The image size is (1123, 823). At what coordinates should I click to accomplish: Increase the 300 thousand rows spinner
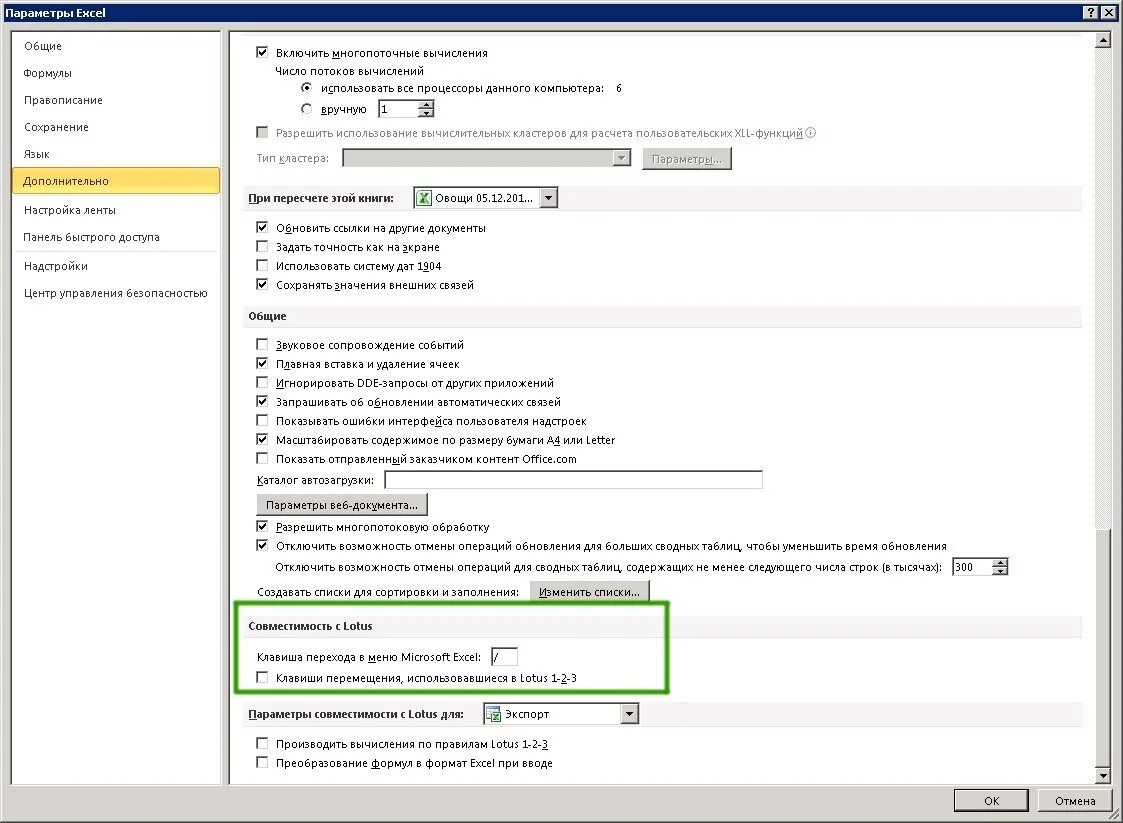[1000, 562]
